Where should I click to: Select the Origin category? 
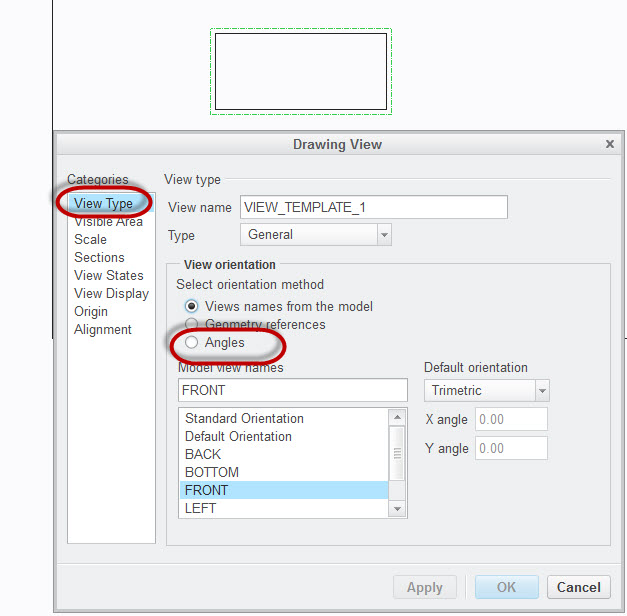point(91,312)
